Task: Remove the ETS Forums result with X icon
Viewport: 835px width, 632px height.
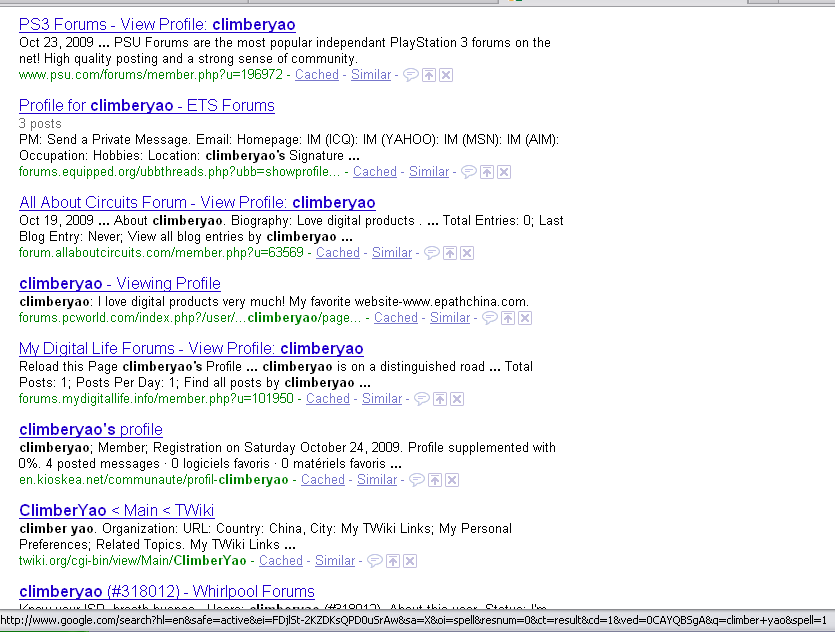Action: [504, 172]
